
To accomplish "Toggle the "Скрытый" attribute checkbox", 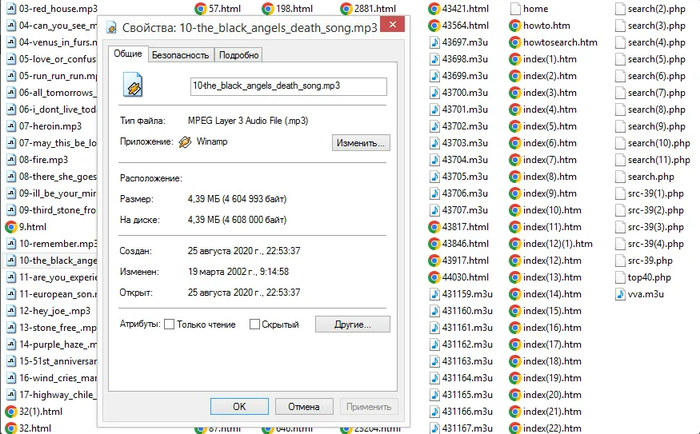I will click(255, 324).
